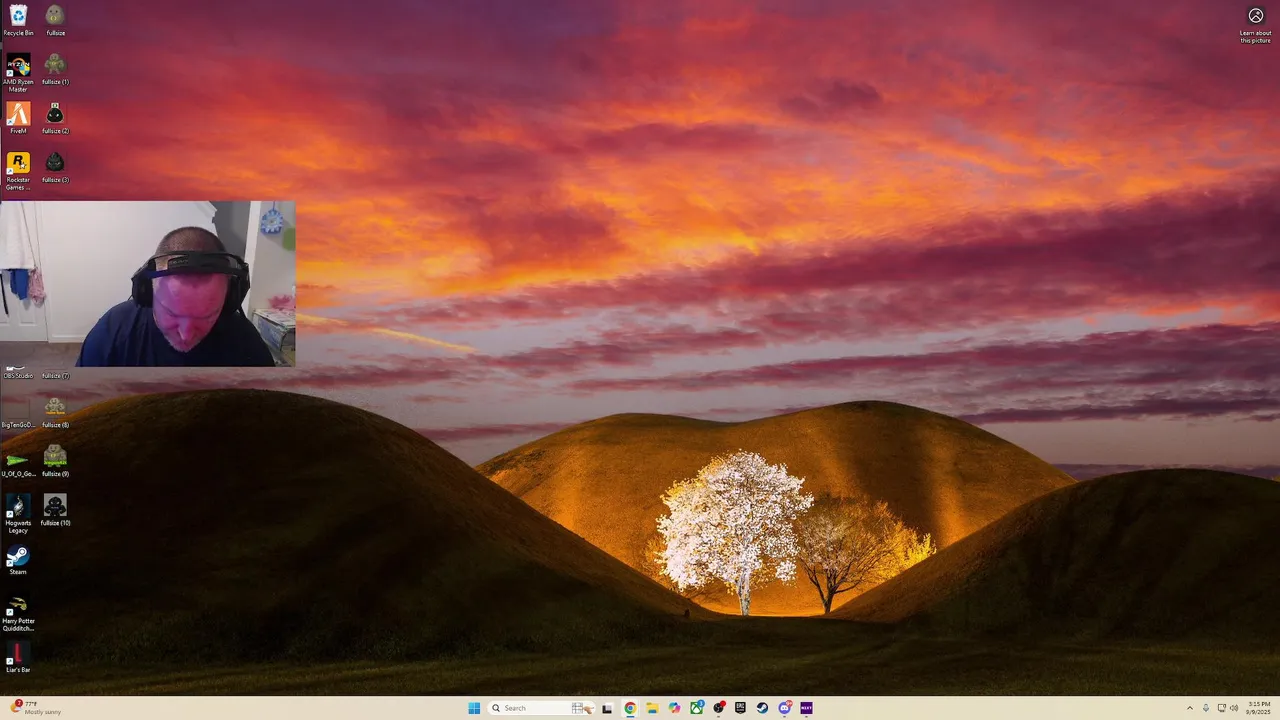This screenshot has height=720, width=1280.
Task: Launch the FiveM desktop shortcut
Action: 18,118
